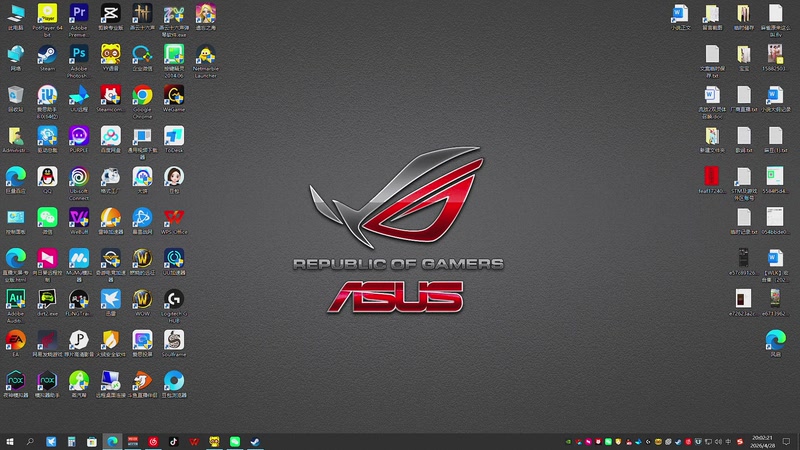Viewport: 800px width, 450px height.
Task: Open the e7262a2c image file
Action: pyautogui.click(x=743, y=299)
